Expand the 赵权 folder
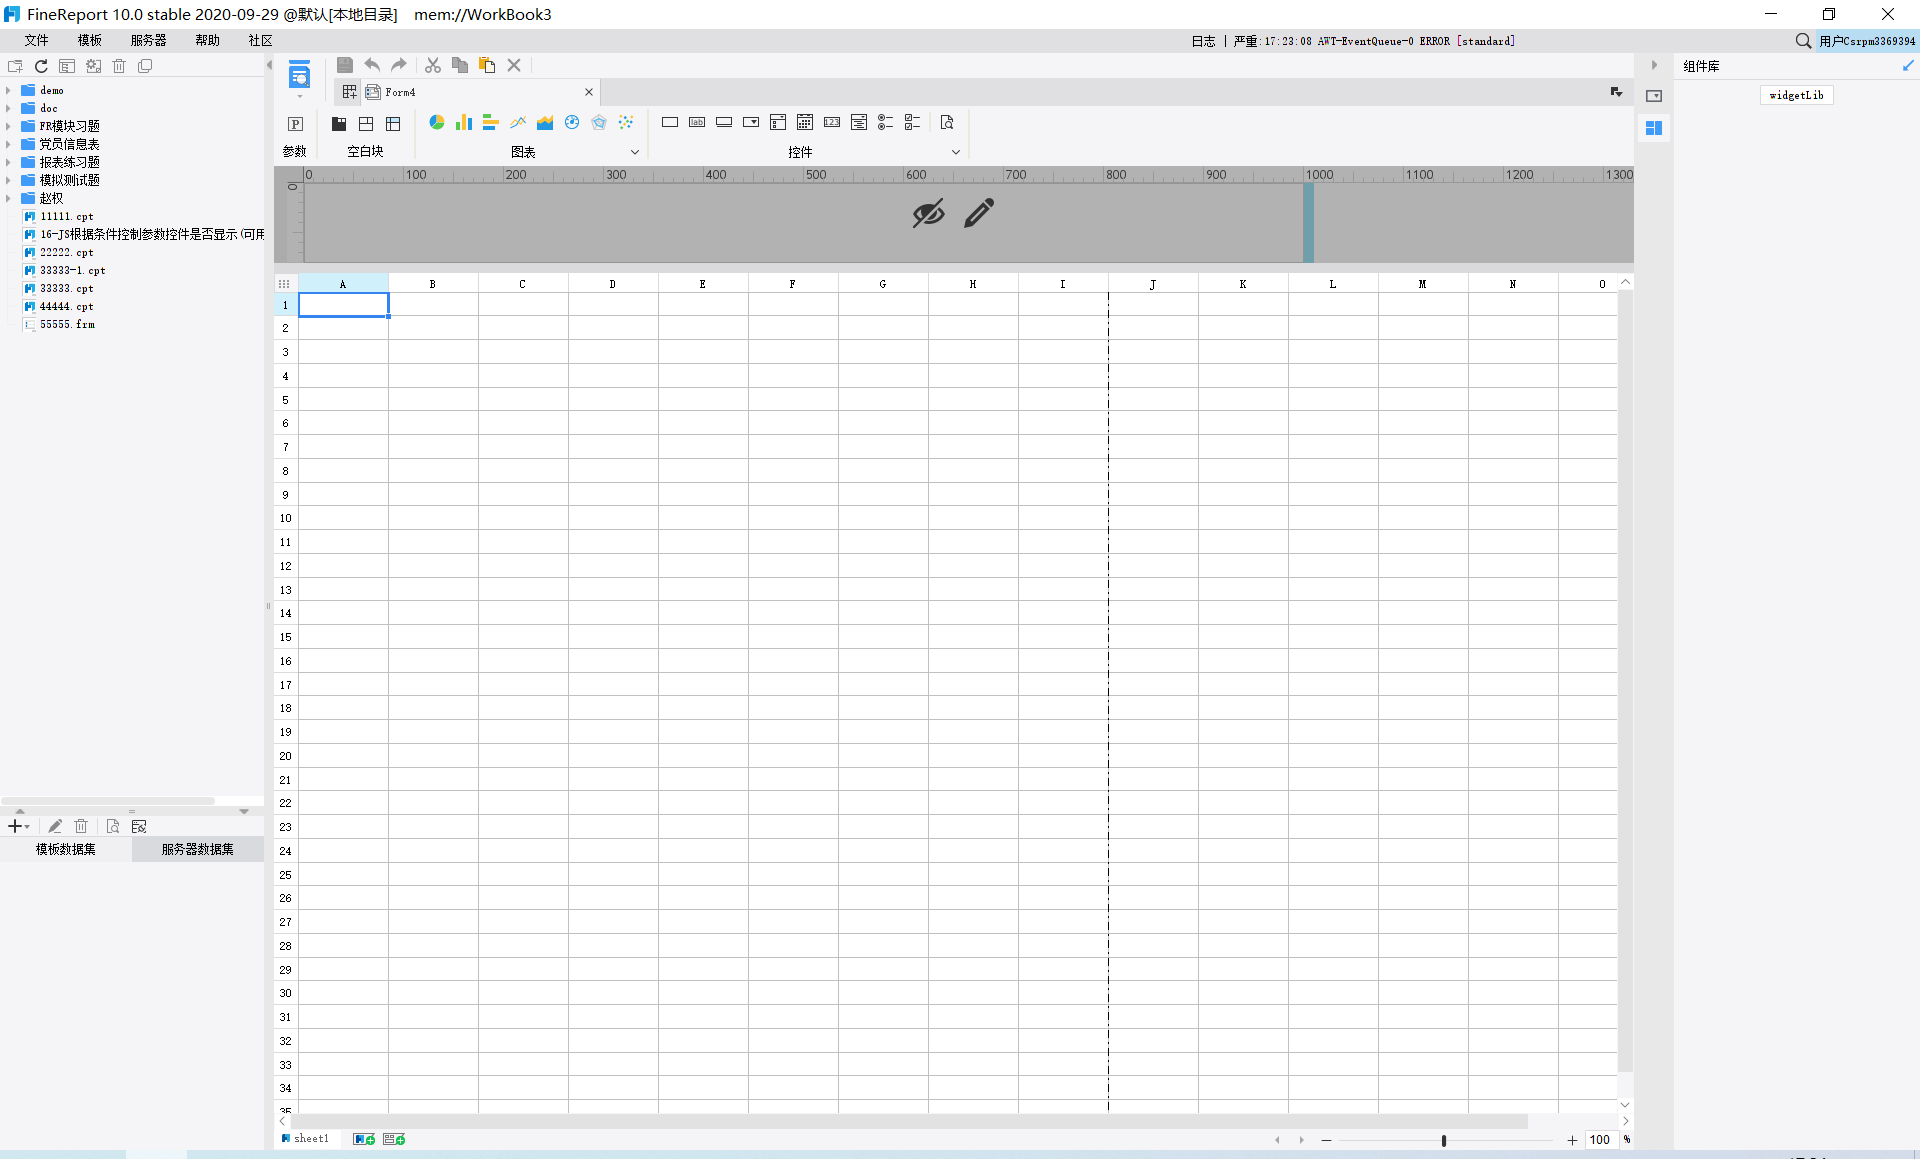The width and height of the screenshot is (1920, 1159). [x=8, y=198]
